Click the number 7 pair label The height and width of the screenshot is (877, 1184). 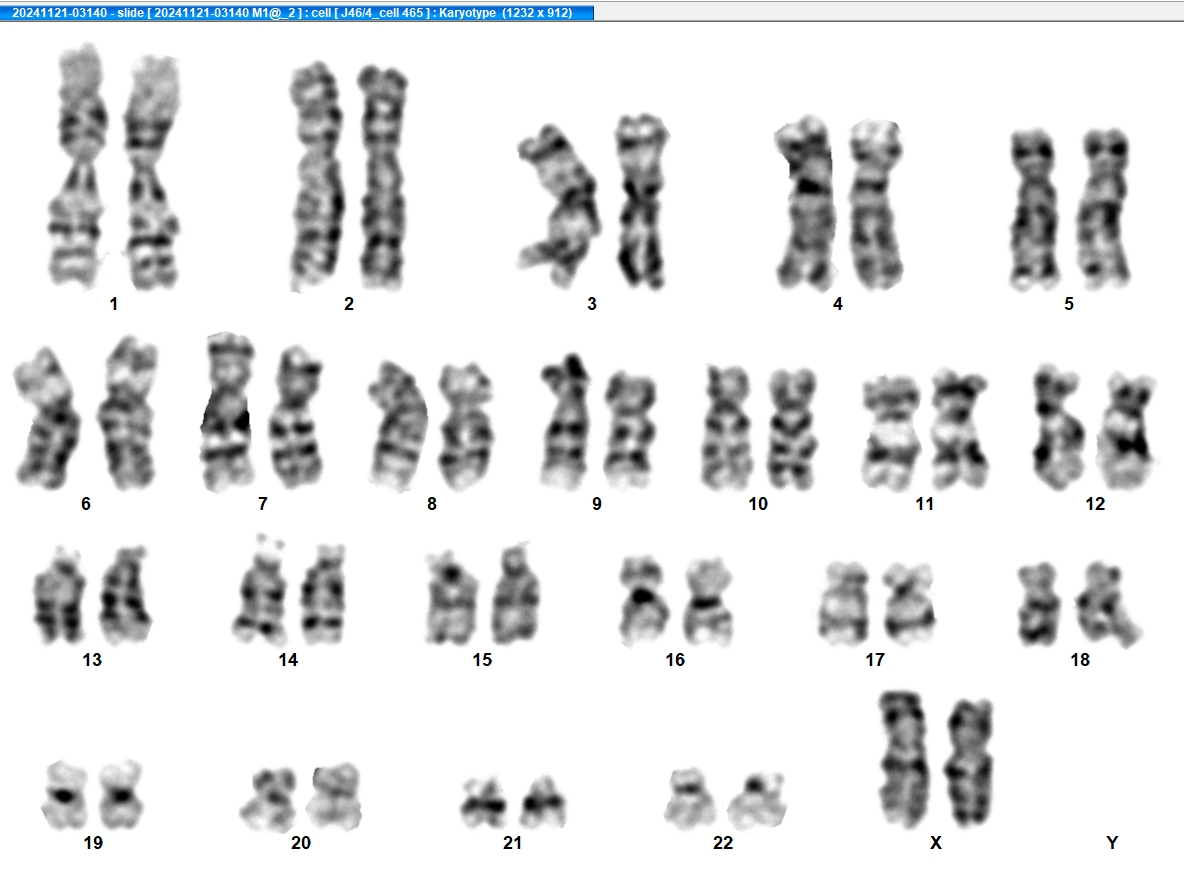click(262, 504)
